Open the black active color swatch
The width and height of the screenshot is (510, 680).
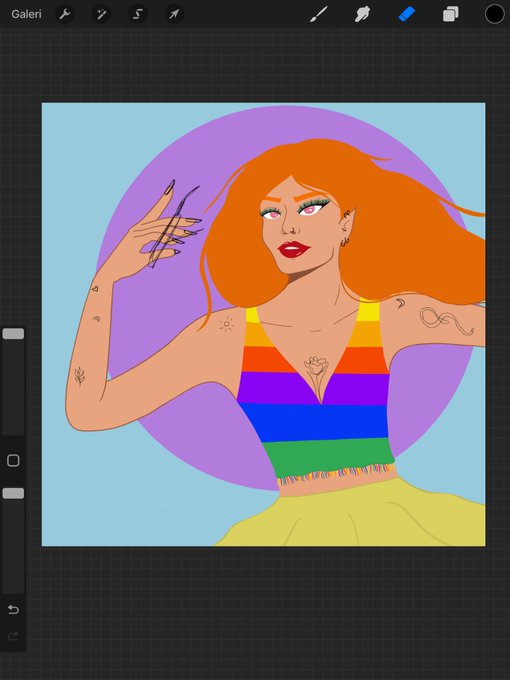coord(494,14)
